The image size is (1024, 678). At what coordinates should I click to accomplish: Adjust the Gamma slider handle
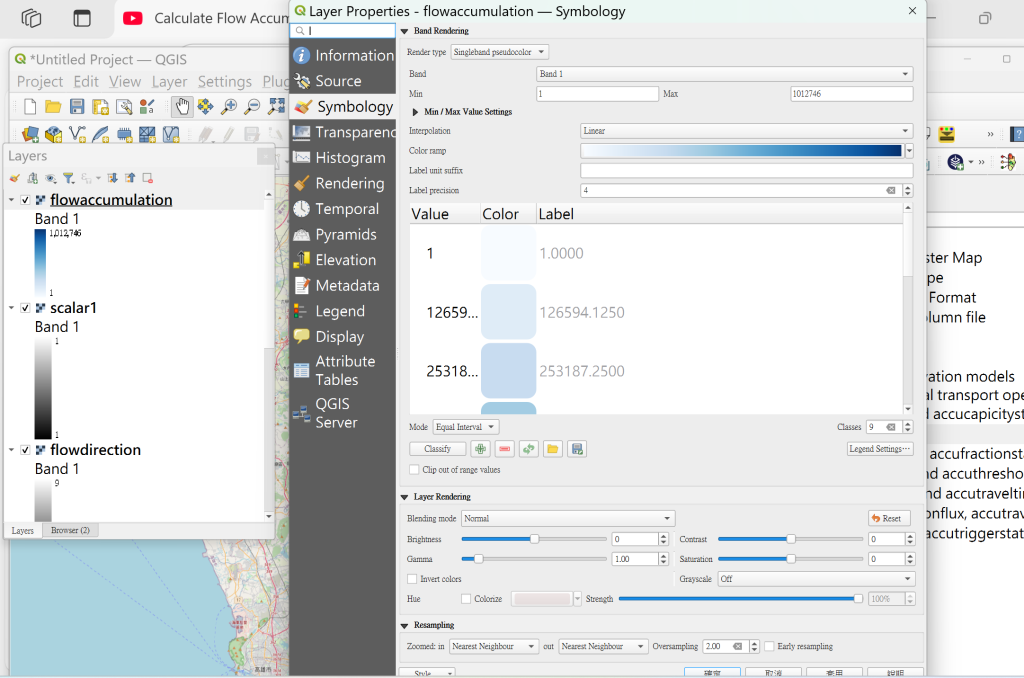pos(478,559)
